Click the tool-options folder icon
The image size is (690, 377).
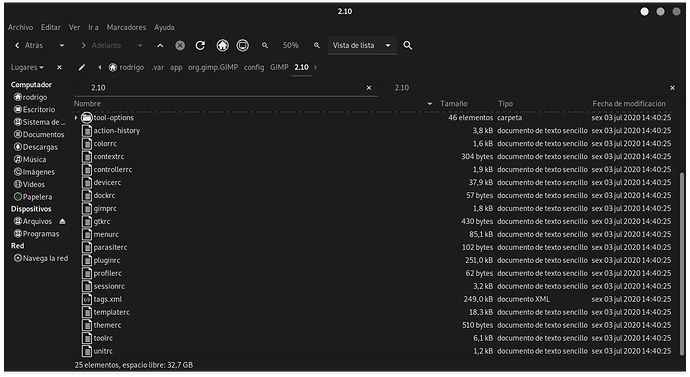click(x=87, y=117)
